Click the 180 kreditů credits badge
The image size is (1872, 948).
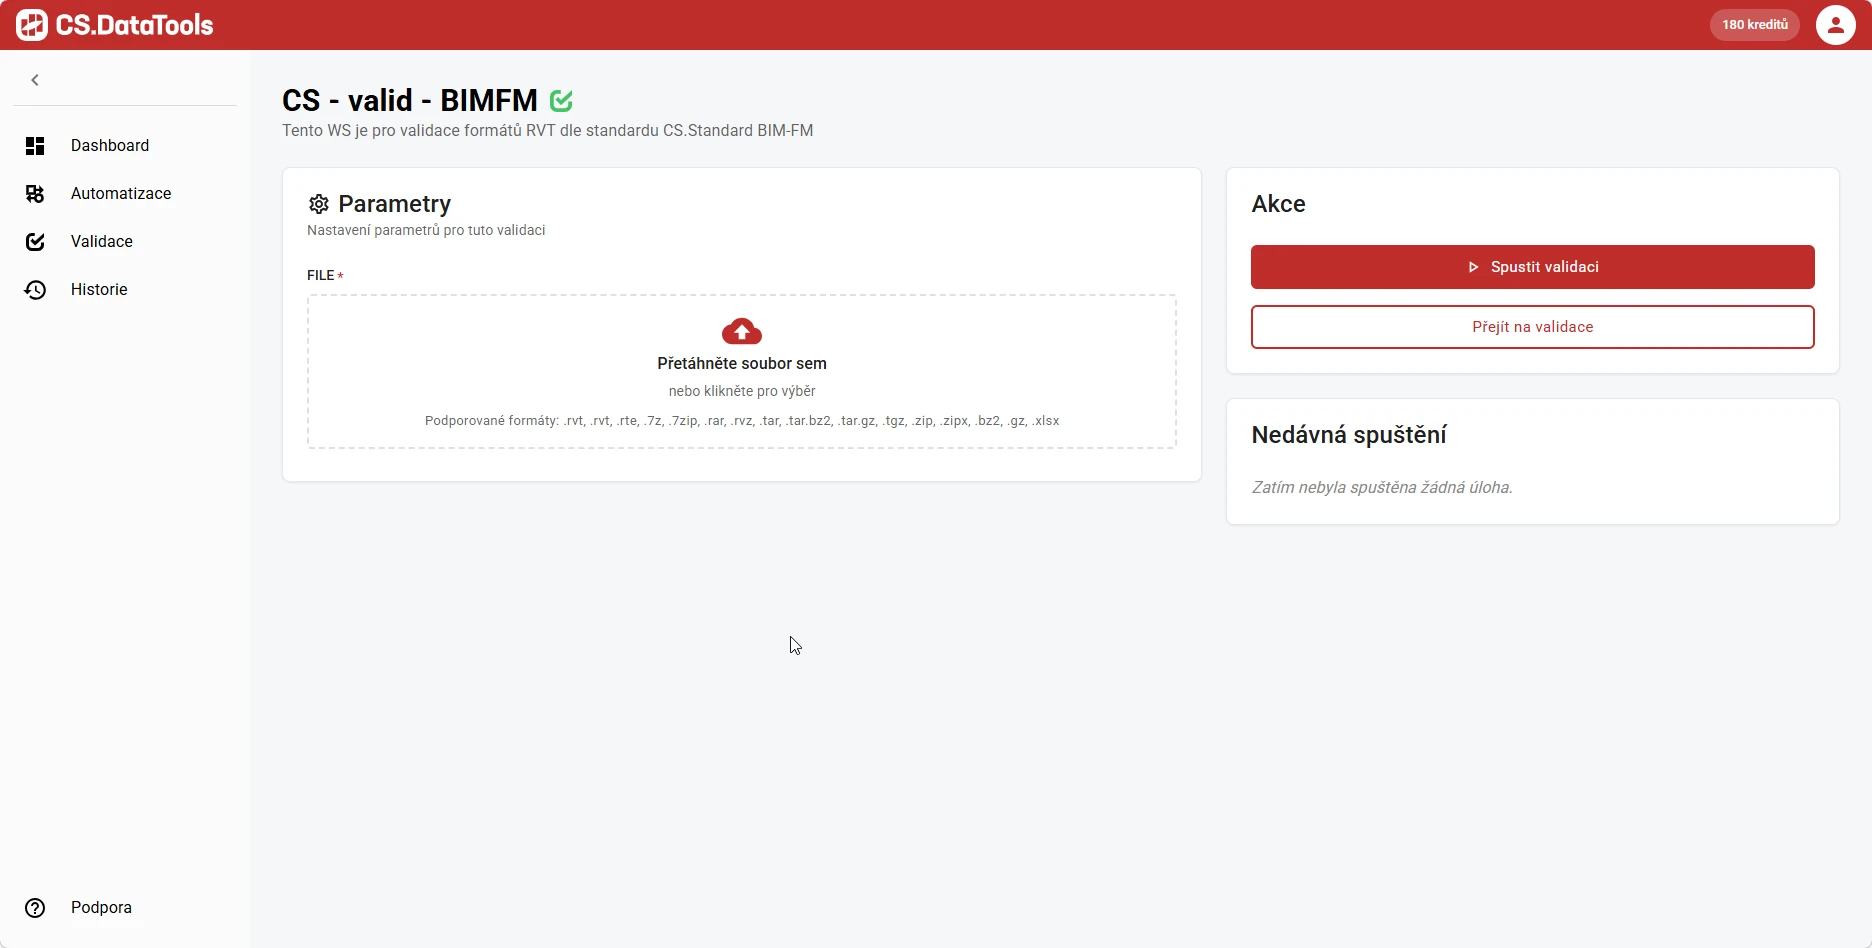[x=1755, y=25]
